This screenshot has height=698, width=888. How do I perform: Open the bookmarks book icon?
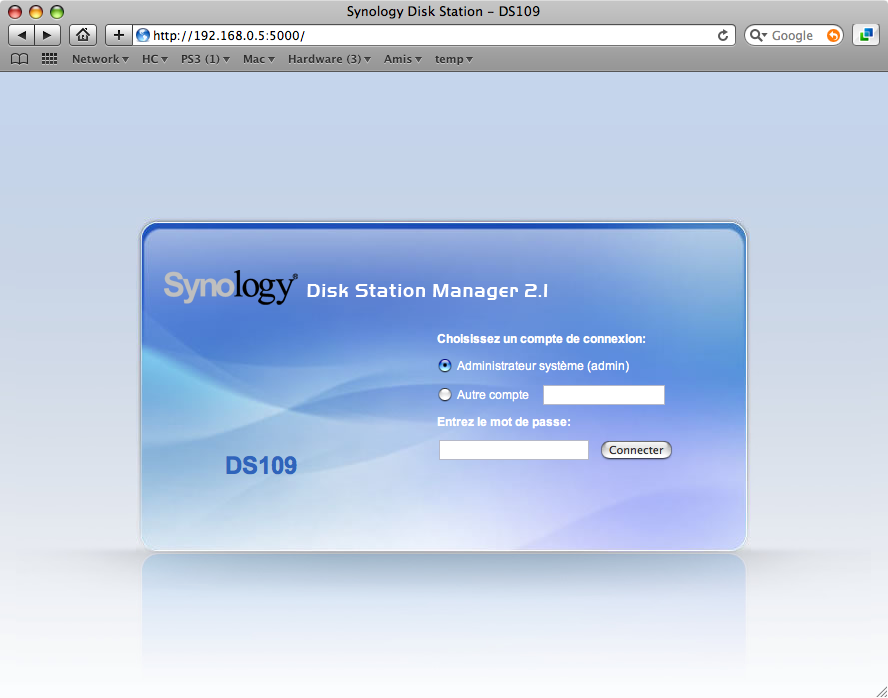click(20, 59)
